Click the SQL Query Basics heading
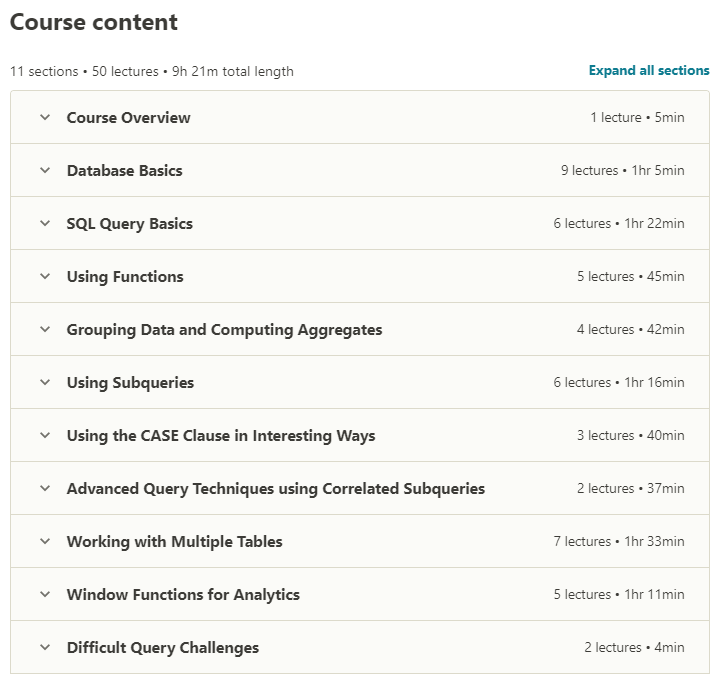This screenshot has height=679, width=718. coord(129,224)
